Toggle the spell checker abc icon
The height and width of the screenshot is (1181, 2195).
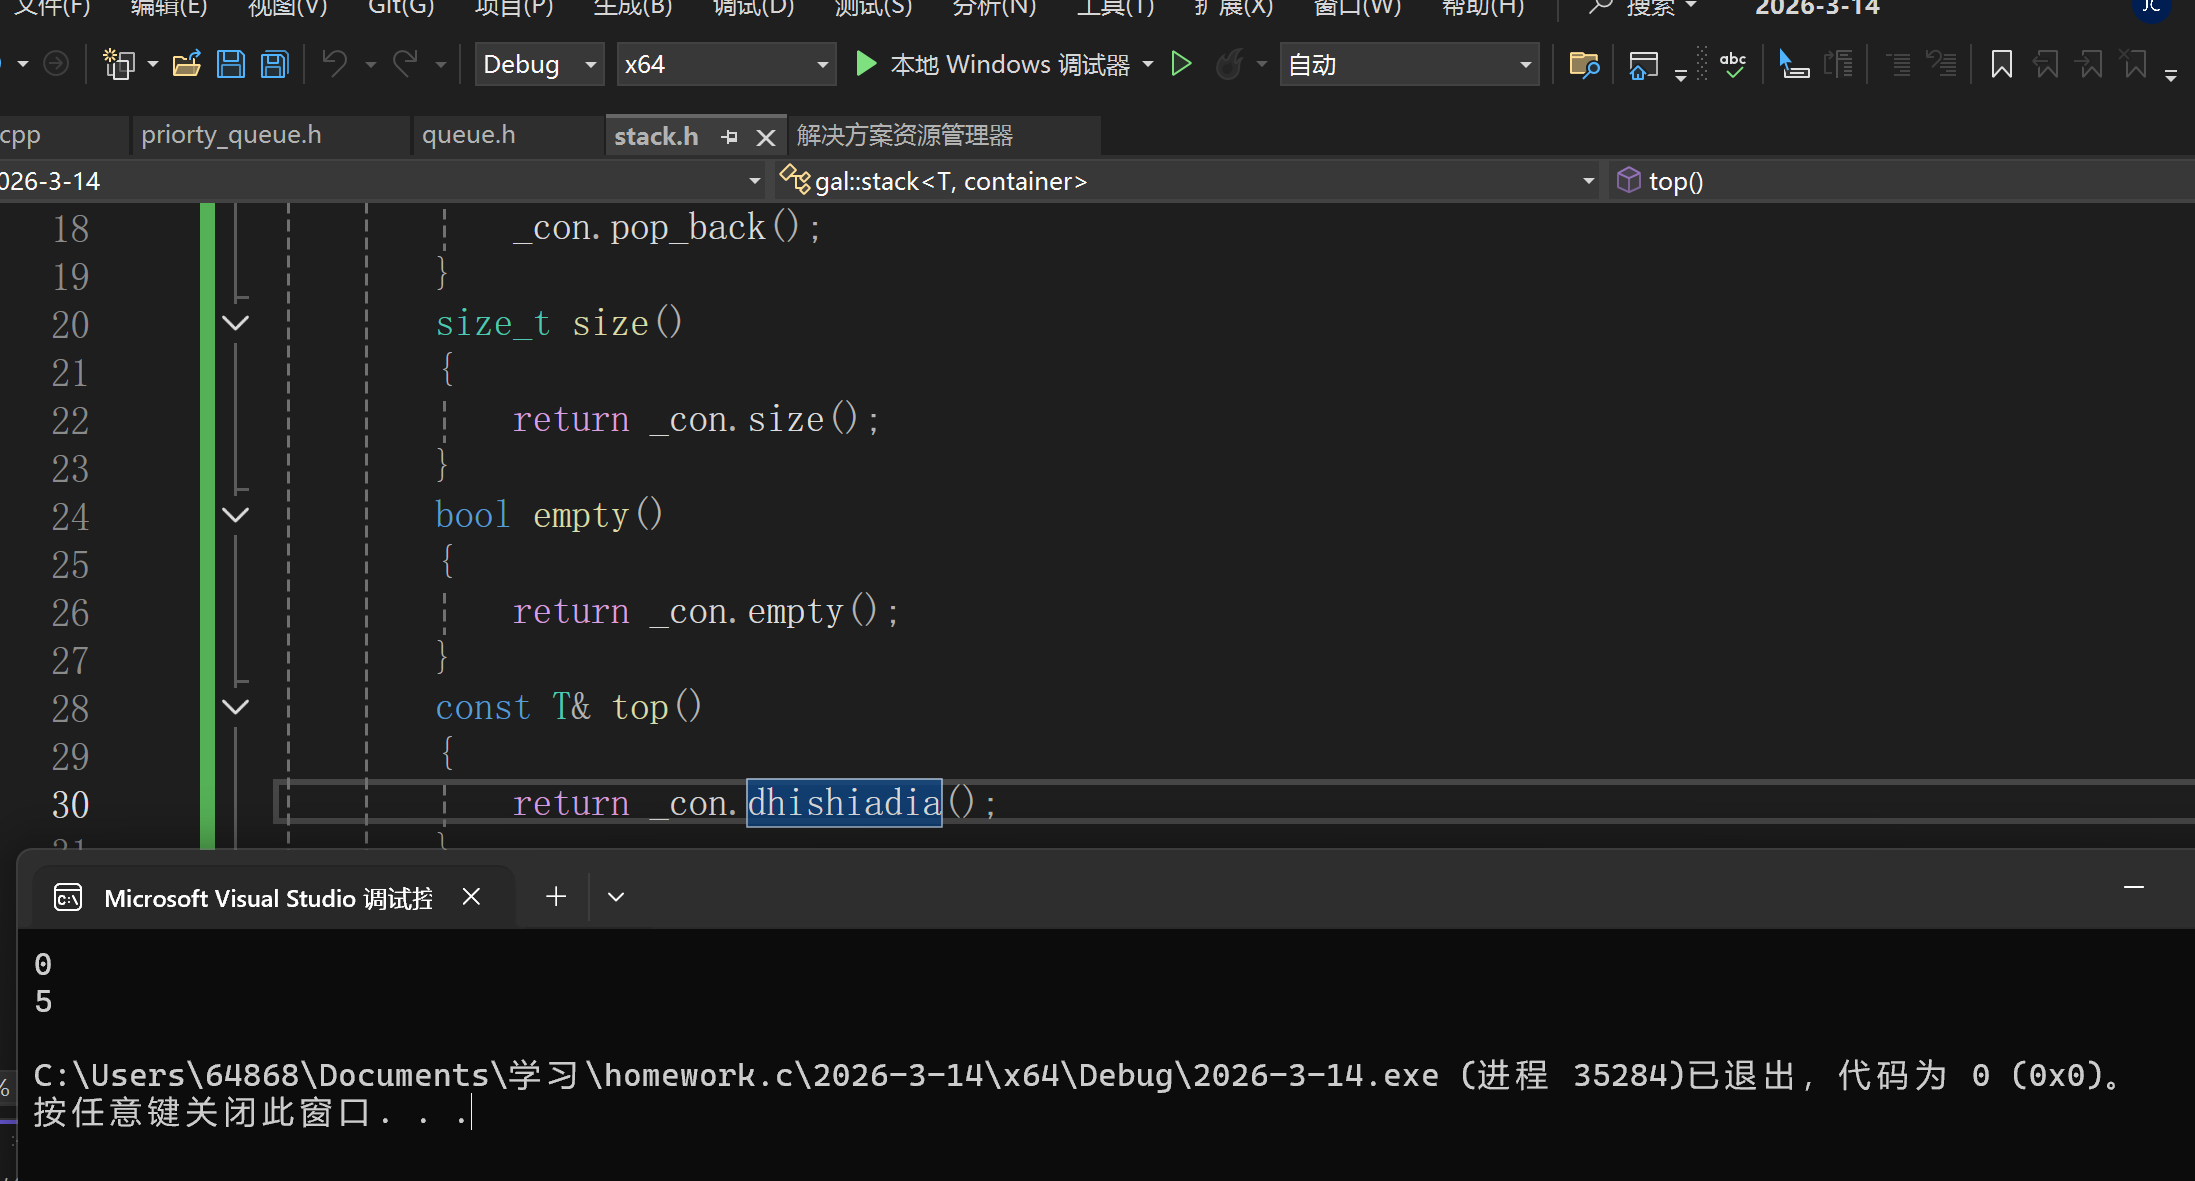(x=1733, y=65)
